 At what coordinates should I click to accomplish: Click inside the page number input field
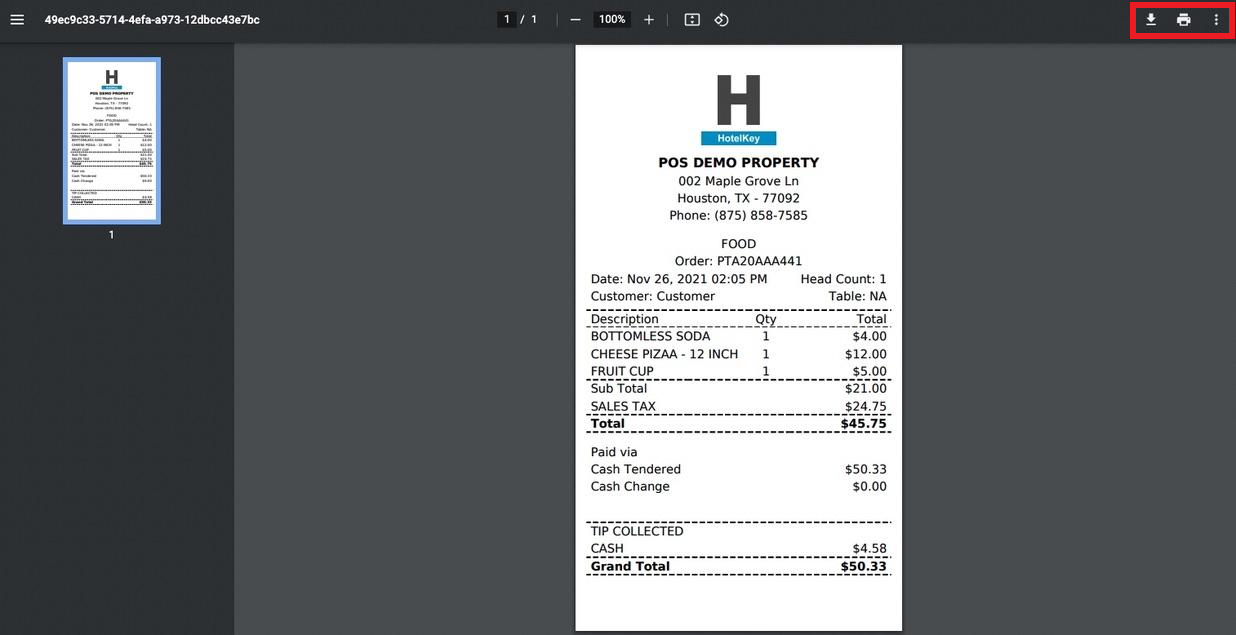505,18
